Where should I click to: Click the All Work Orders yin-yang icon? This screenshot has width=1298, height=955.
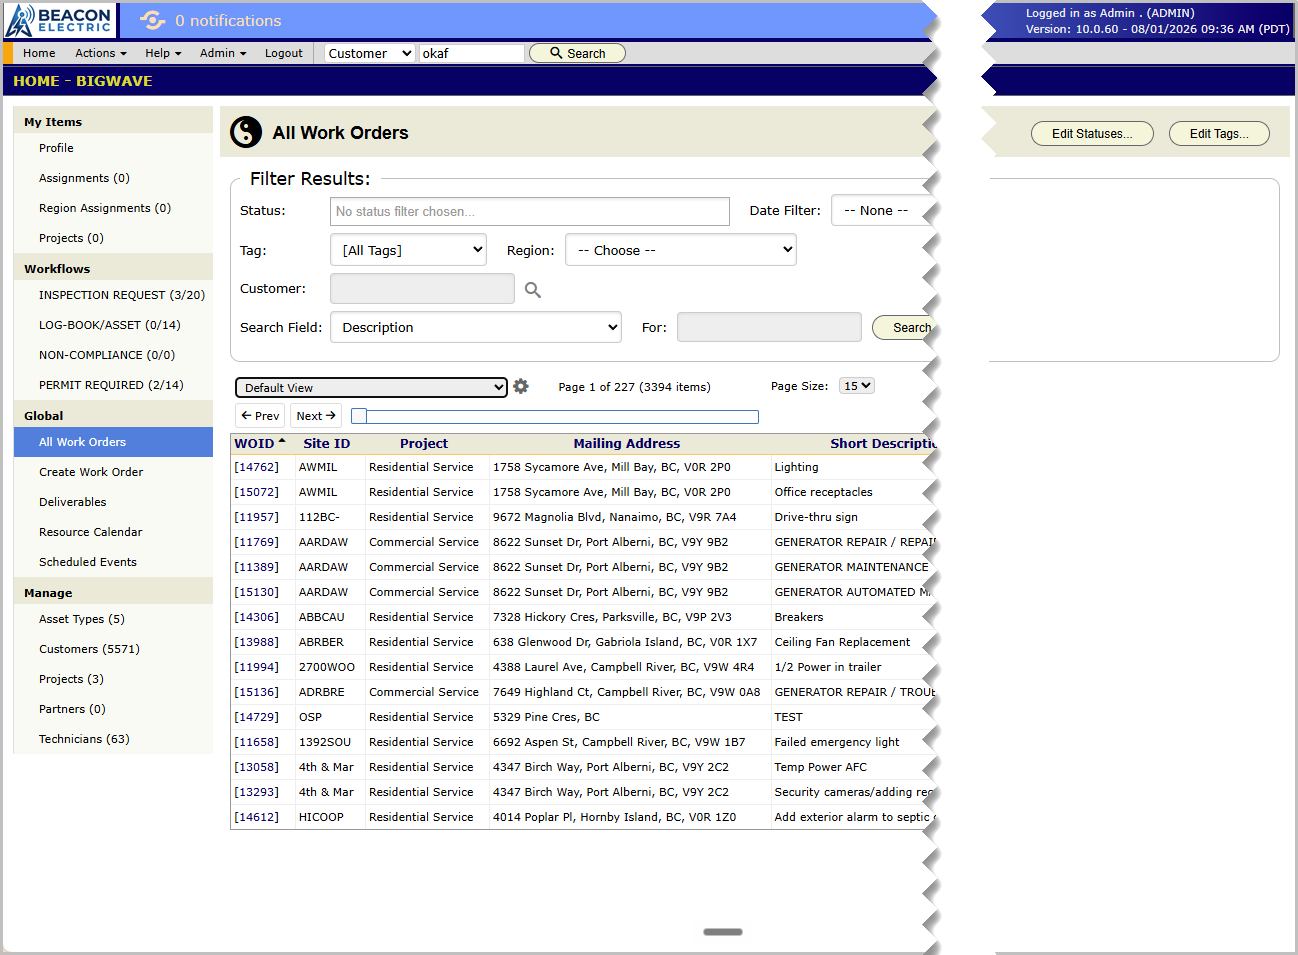pos(246,132)
